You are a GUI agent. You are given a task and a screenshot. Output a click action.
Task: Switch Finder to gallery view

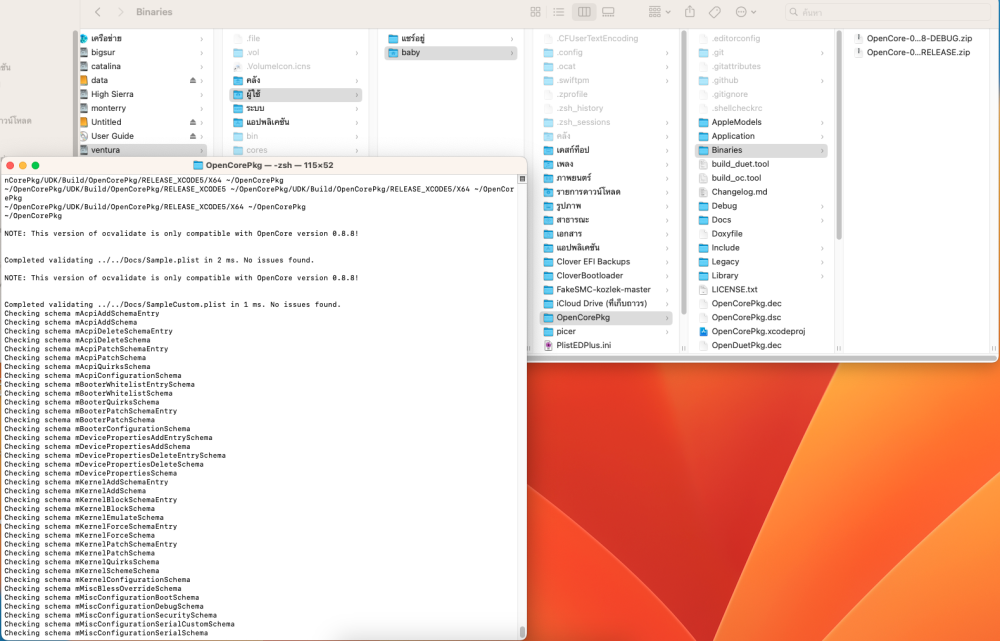coord(608,11)
